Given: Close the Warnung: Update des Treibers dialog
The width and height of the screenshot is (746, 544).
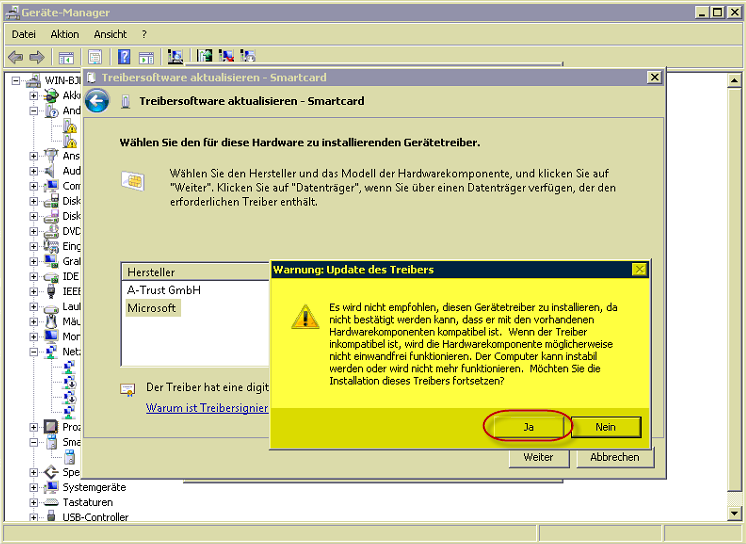Looking at the screenshot, I should pyautogui.click(x=639, y=270).
